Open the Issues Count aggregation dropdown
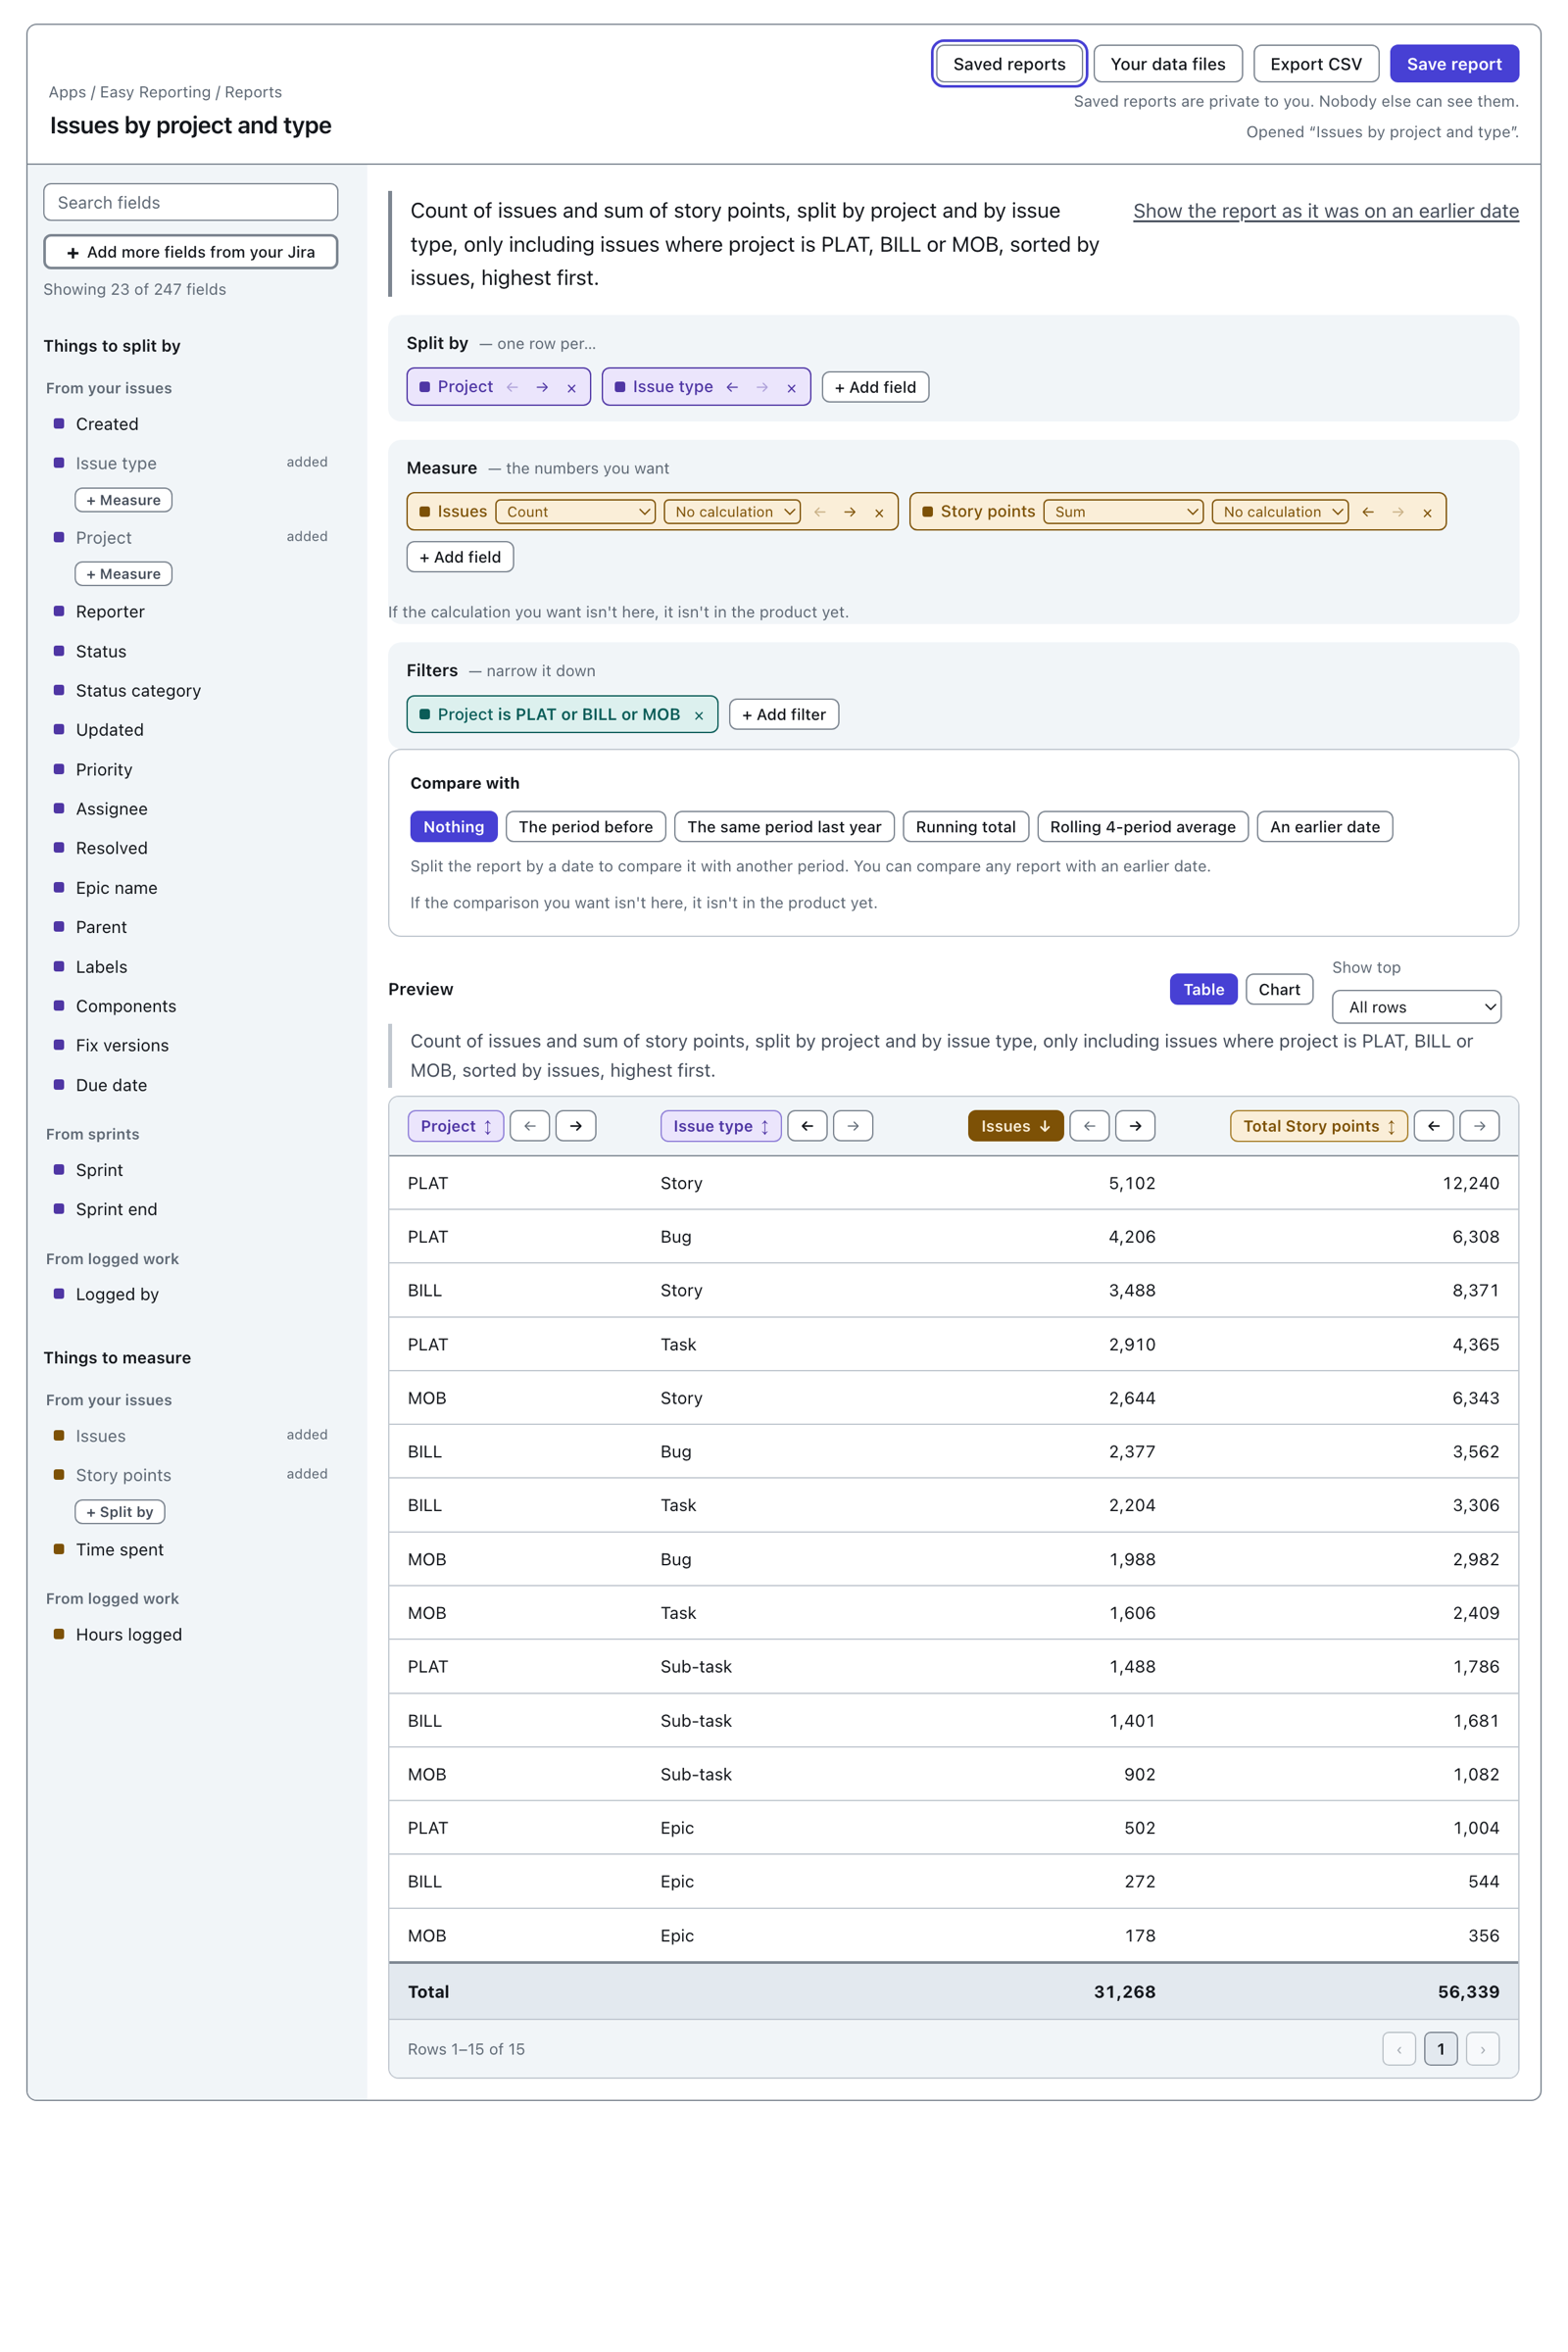Viewport: 1568px width, 2352px height. pyautogui.click(x=576, y=512)
